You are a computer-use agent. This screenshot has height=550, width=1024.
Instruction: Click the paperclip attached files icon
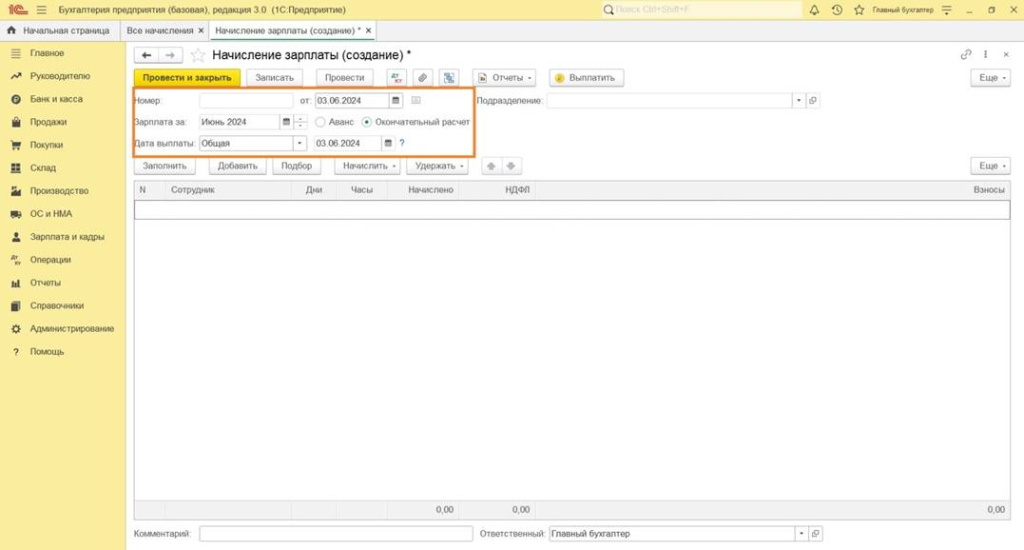[423, 78]
